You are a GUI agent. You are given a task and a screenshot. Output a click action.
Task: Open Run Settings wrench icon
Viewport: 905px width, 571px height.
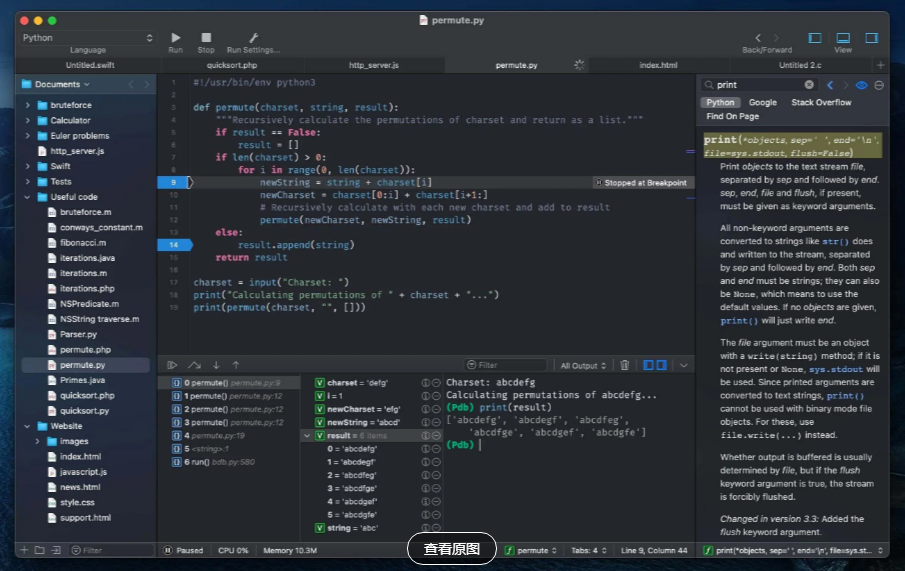tap(253, 38)
